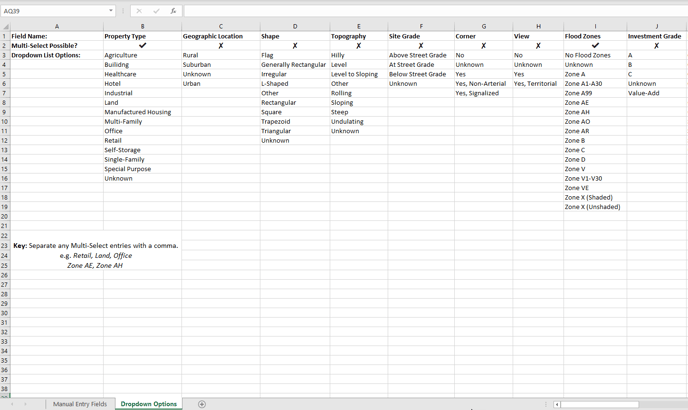
Task: Click the Self-Storage cell
Action: [x=123, y=150]
